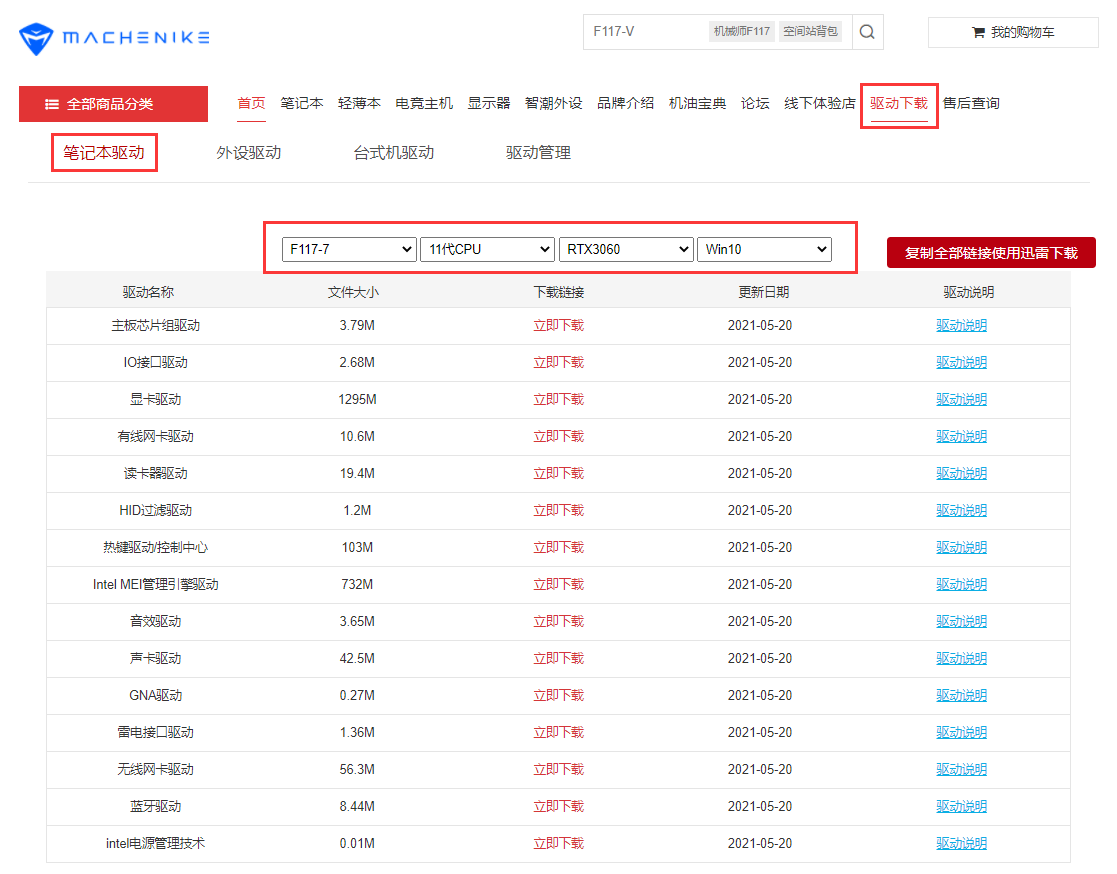Click the 1295M file size cell

[x=358, y=400]
